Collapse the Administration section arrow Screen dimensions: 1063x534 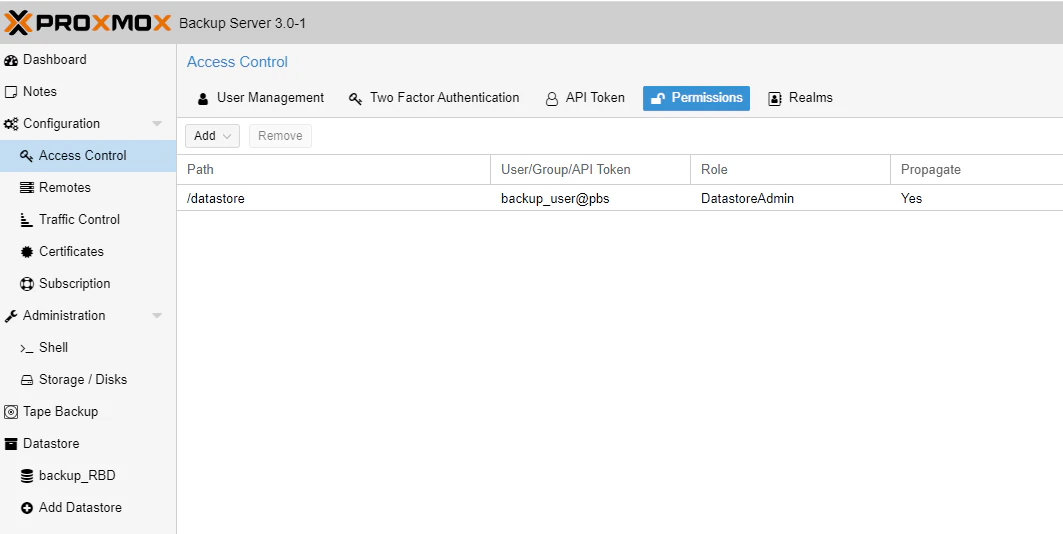pyautogui.click(x=157, y=316)
